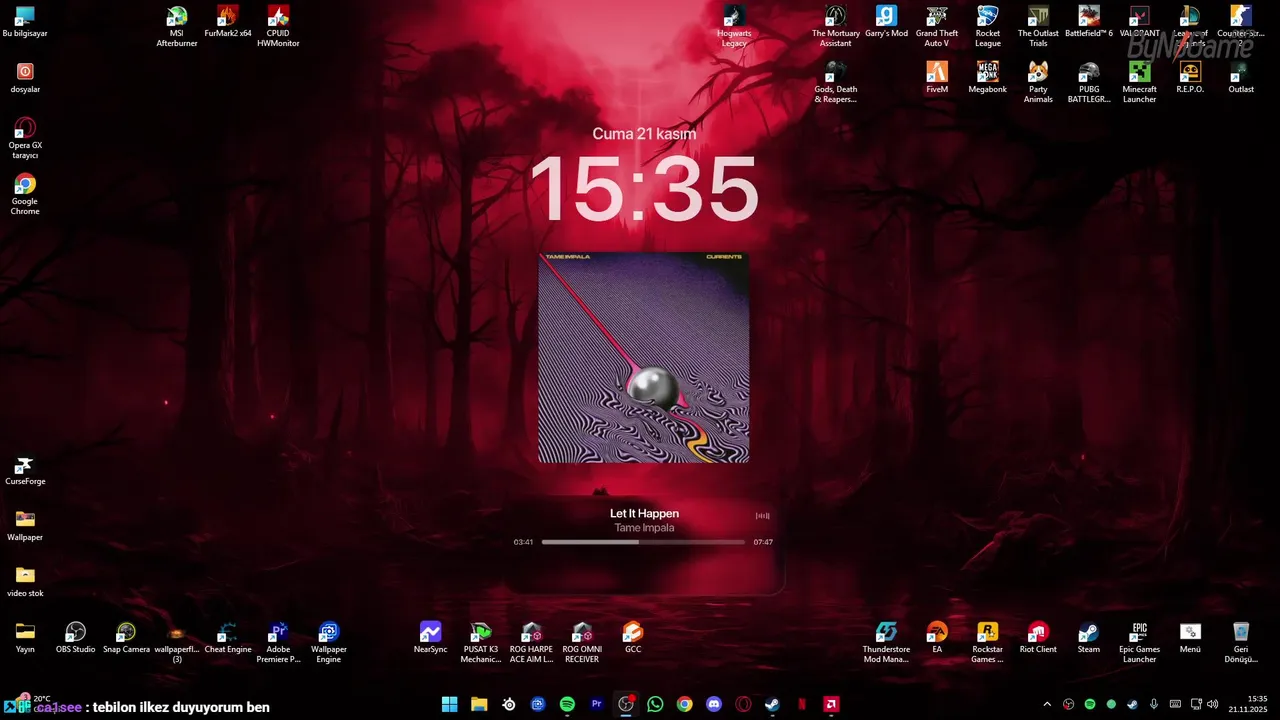The image size is (1280, 720).
Task: Select the Bu bilgisayar desktop icon
Action: coord(25,22)
